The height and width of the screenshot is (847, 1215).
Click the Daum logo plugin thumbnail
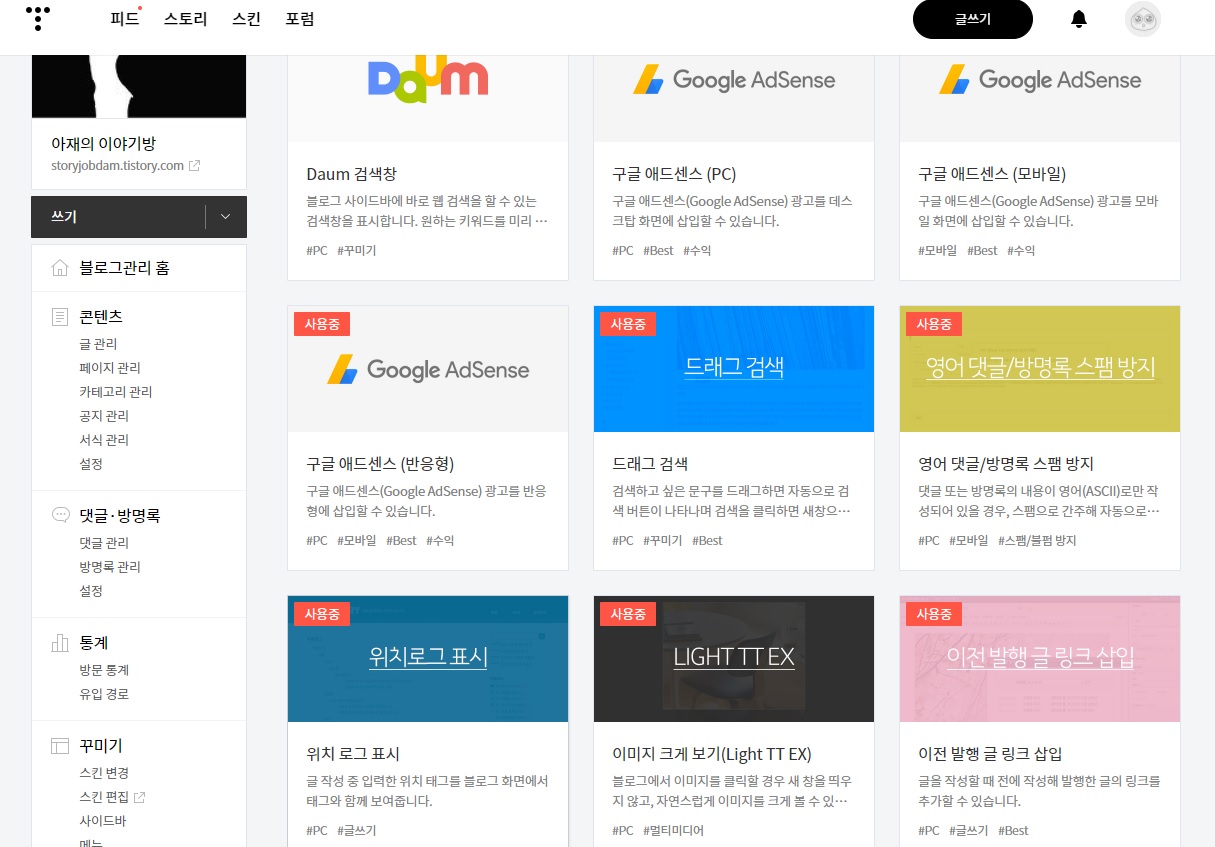428,99
